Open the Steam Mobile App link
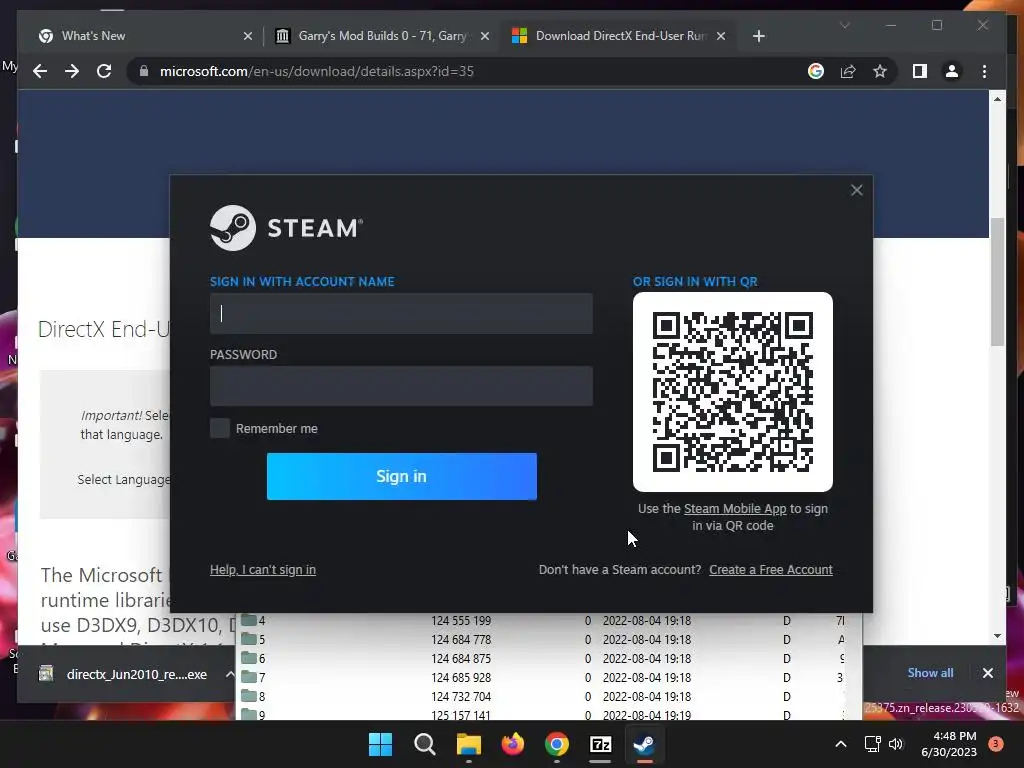Image resolution: width=1024 pixels, height=768 pixels. (x=735, y=509)
